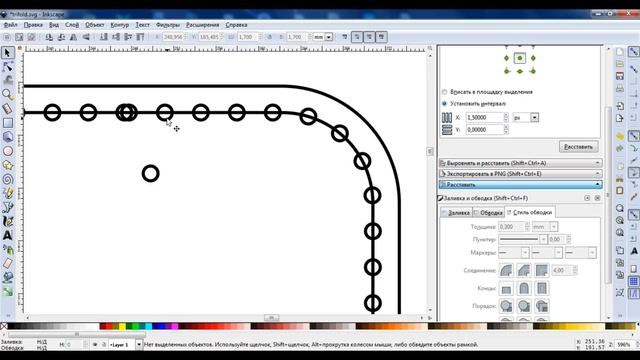Switch to the 'Обводка' tab
The width and height of the screenshot is (640, 360).
click(488, 213)
